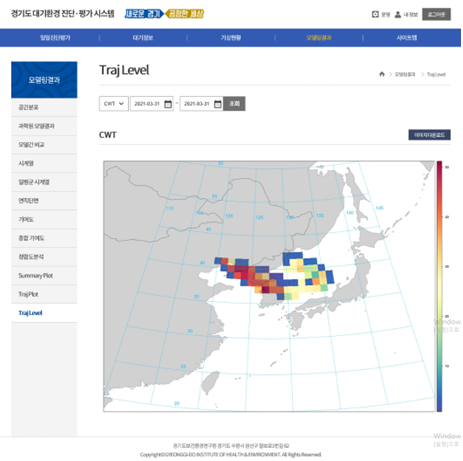The image size is (463, 461).
Task: Click the 이미지다운로드 download button
Action: 429,135
